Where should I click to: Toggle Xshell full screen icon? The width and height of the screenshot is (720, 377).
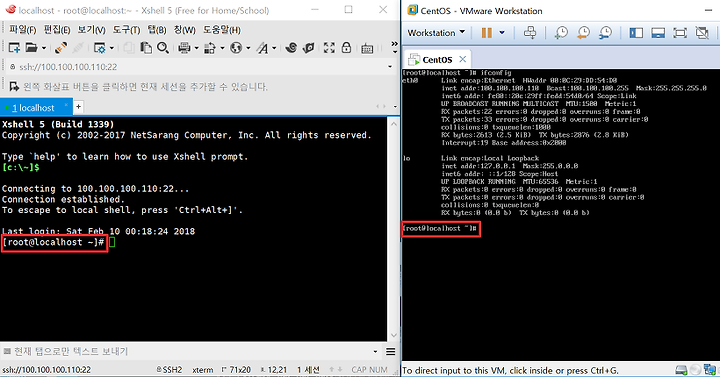coord(329,48)
